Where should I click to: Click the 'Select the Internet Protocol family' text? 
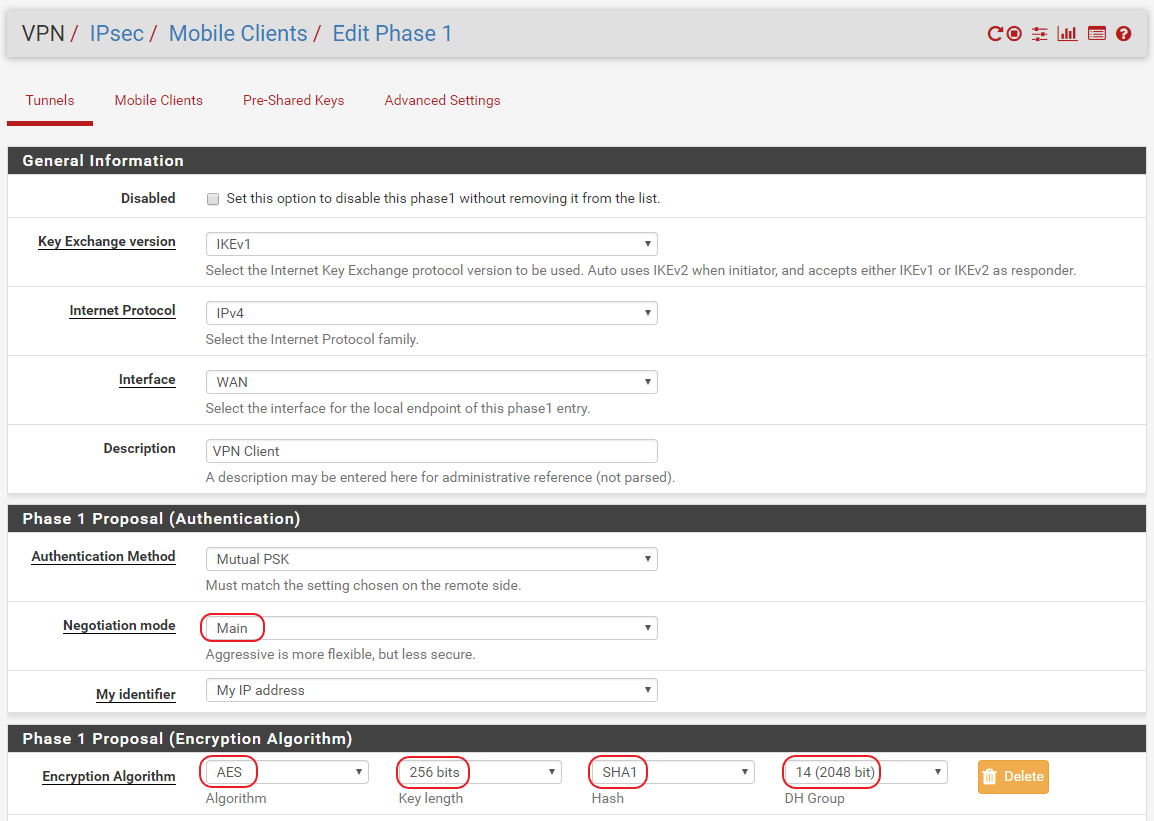(x=312, y=339)
